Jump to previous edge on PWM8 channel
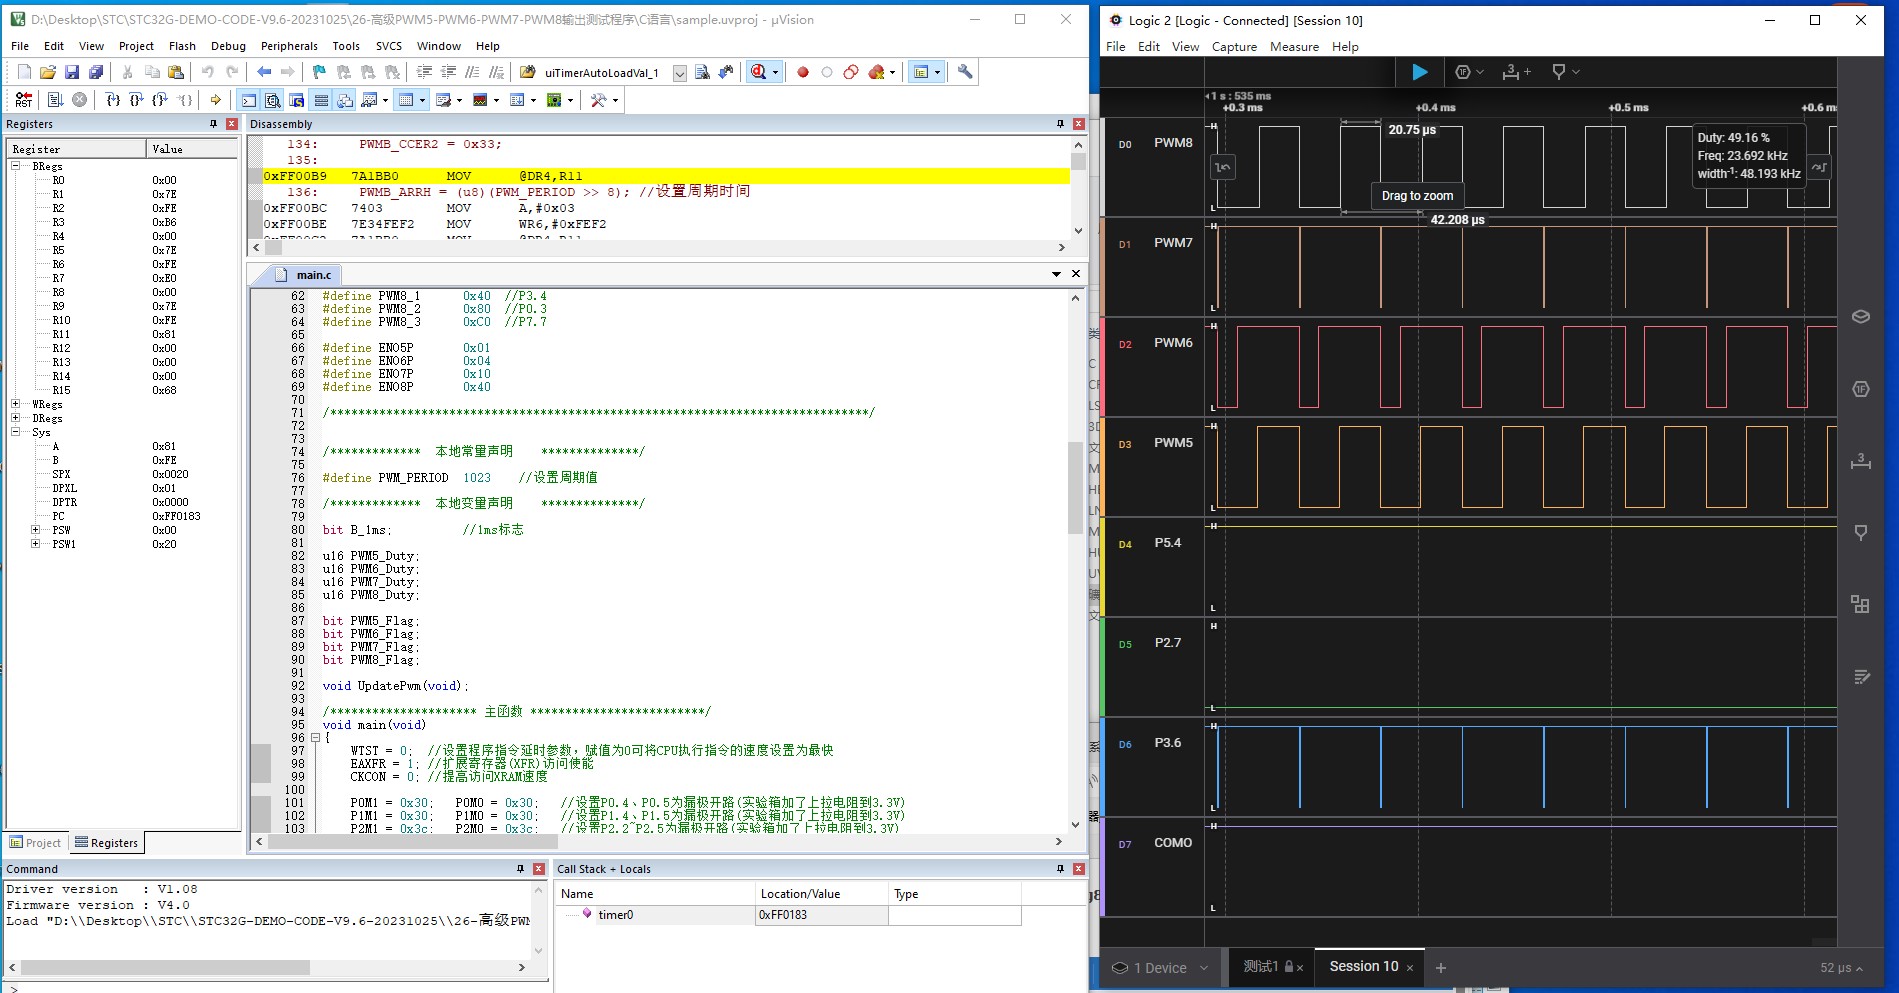Screen dimensions: 1899x993 pos(1223,167)
